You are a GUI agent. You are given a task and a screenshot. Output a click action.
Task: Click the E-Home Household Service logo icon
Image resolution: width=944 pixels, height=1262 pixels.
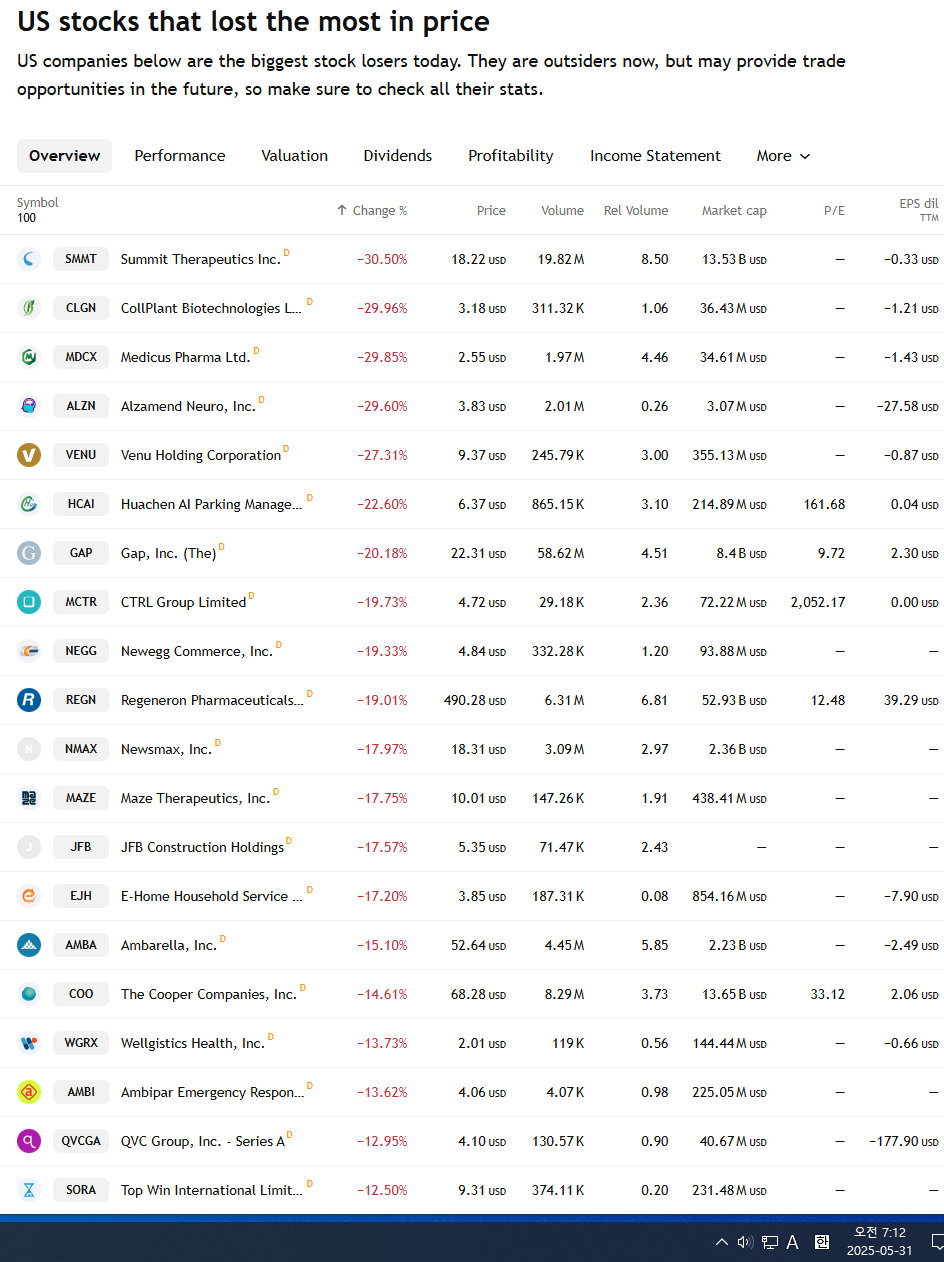point(29,896)
